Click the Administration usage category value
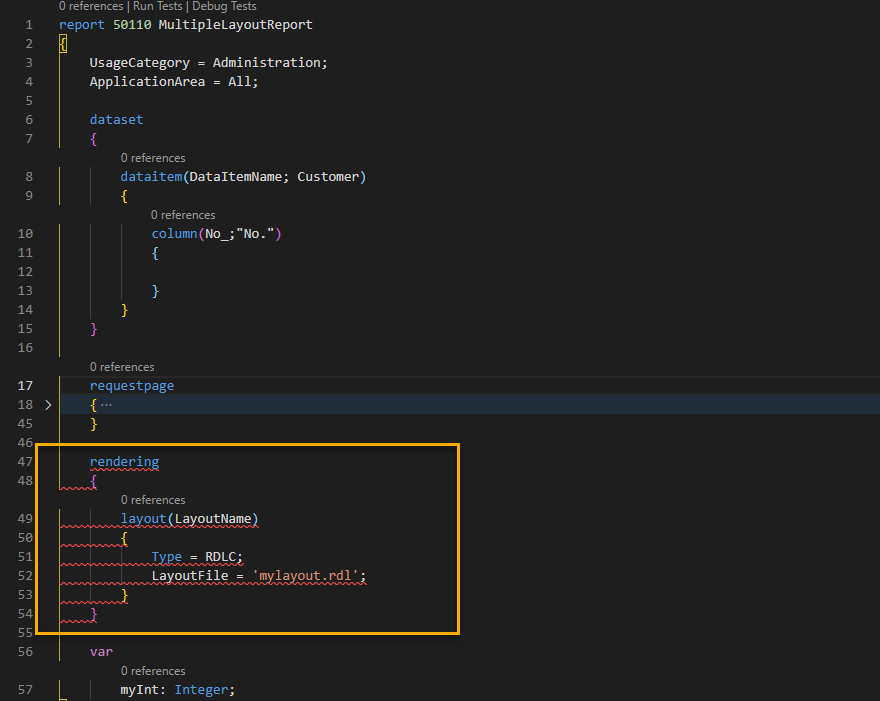Viewport: 880px width, 701px height. point(266,62)
